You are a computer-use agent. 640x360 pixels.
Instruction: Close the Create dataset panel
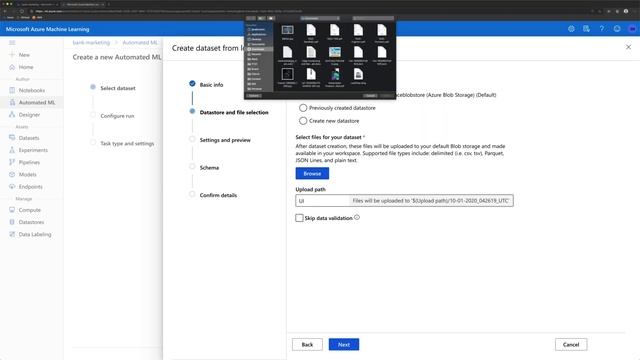(629, 47)
